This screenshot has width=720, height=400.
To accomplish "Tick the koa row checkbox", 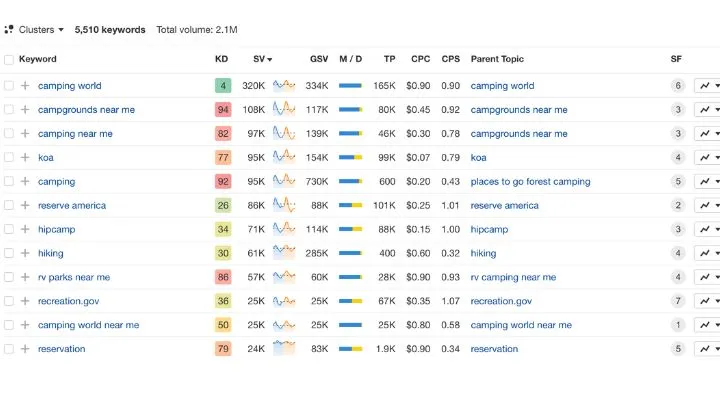I will pos(9,157).
